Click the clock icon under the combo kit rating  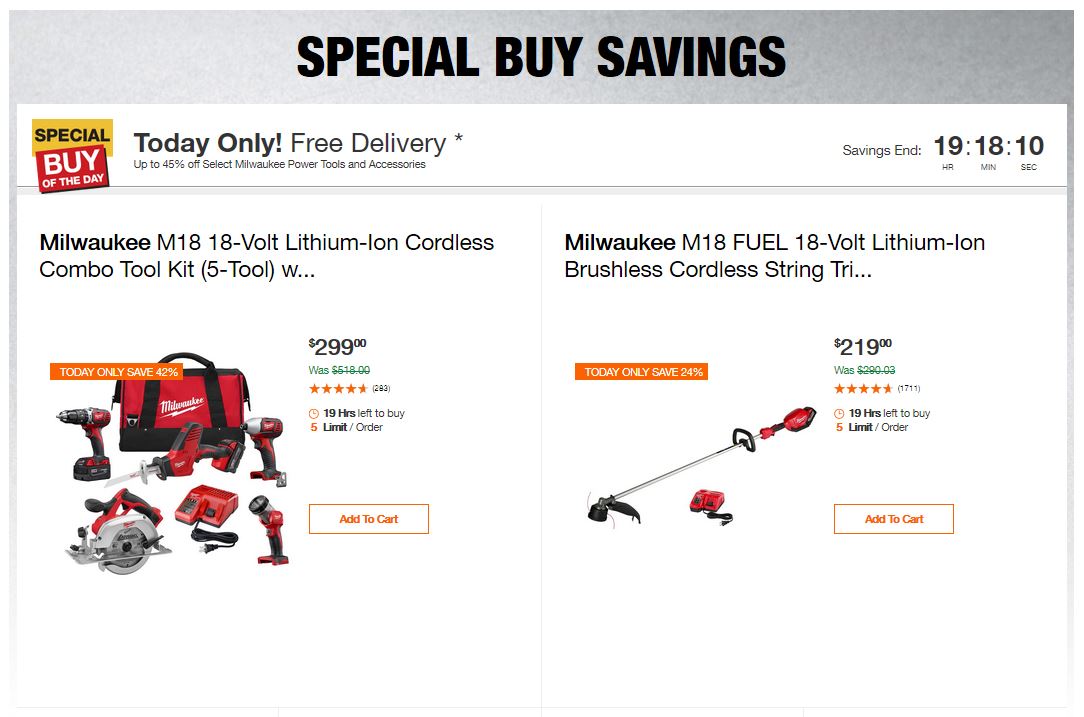pyautogui.click(x=314, y=413)
